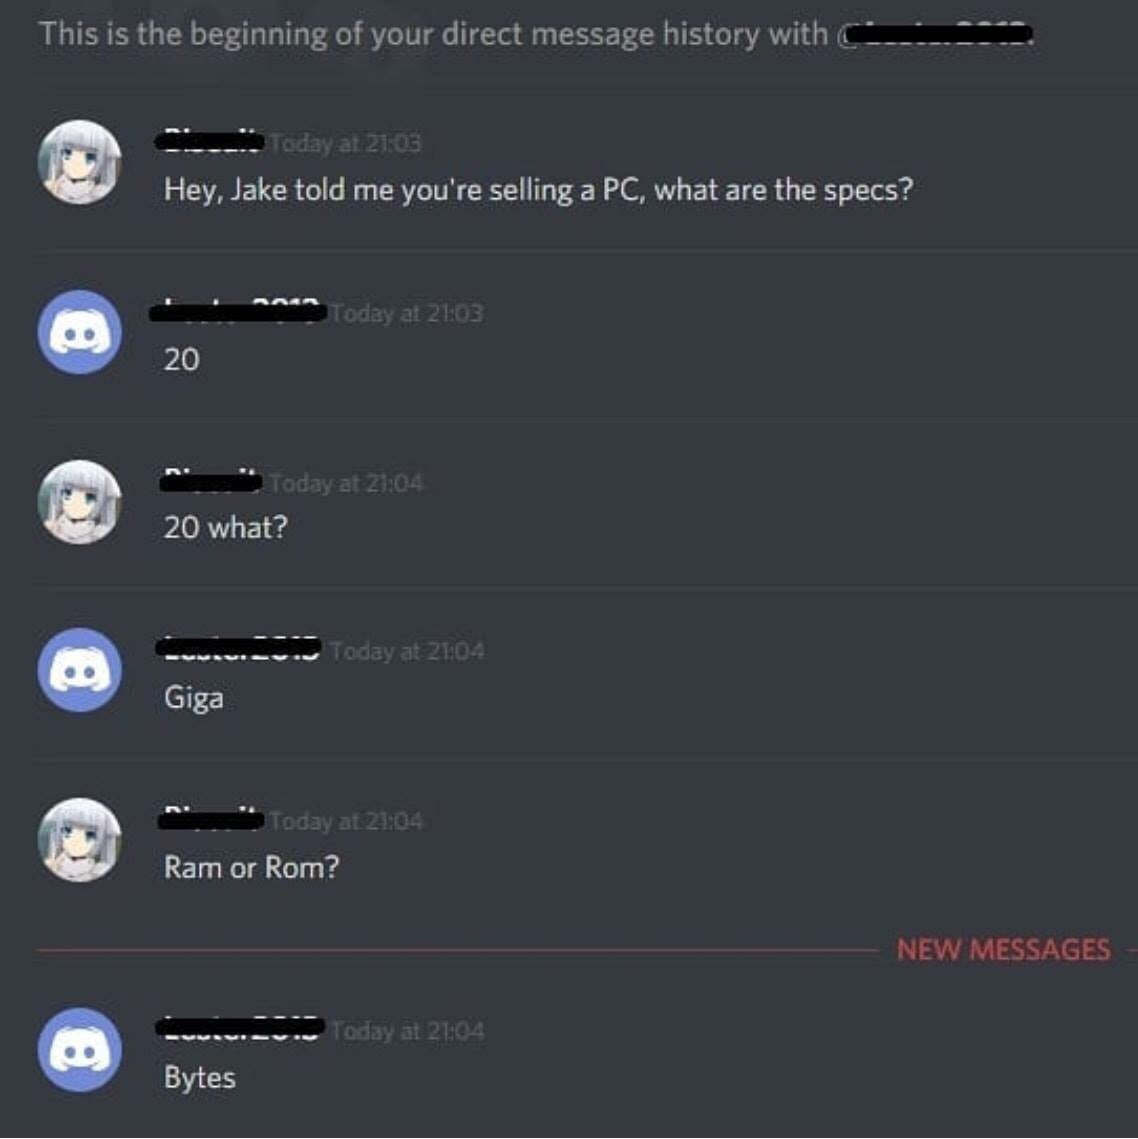Open the Discord avatar next to "Giga"
The height and width of the screenshot is (1139, 1138).
coord(79,670)
